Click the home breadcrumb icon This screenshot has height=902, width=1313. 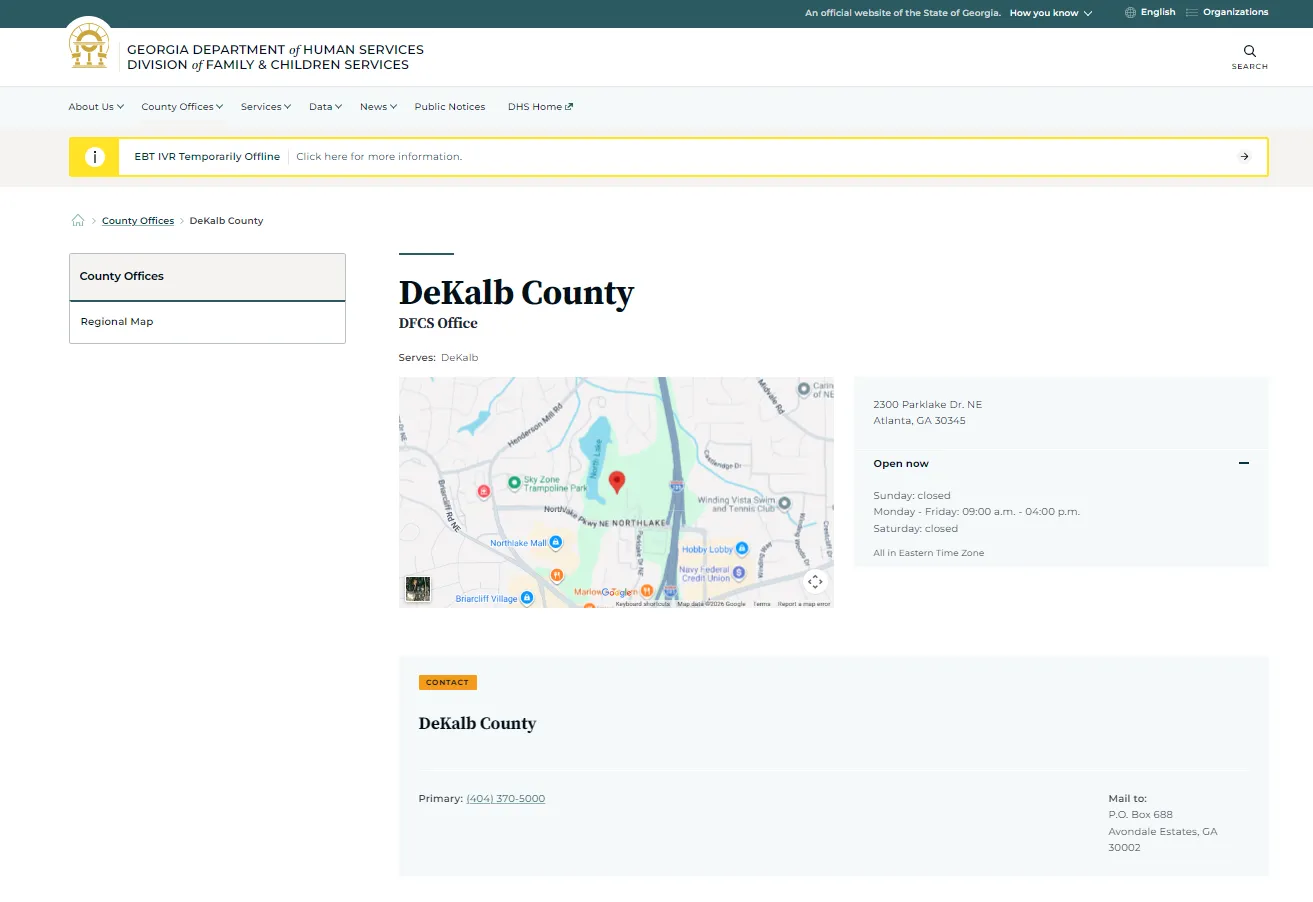coord(78,221)
